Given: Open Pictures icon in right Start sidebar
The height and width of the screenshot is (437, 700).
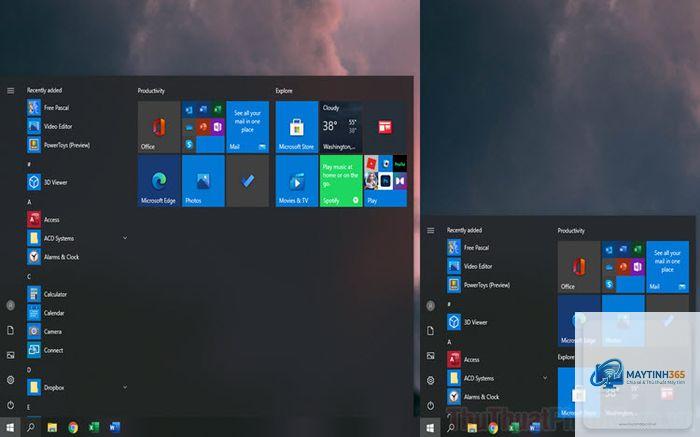Looking at the screenshot, I should coord(431,356).
